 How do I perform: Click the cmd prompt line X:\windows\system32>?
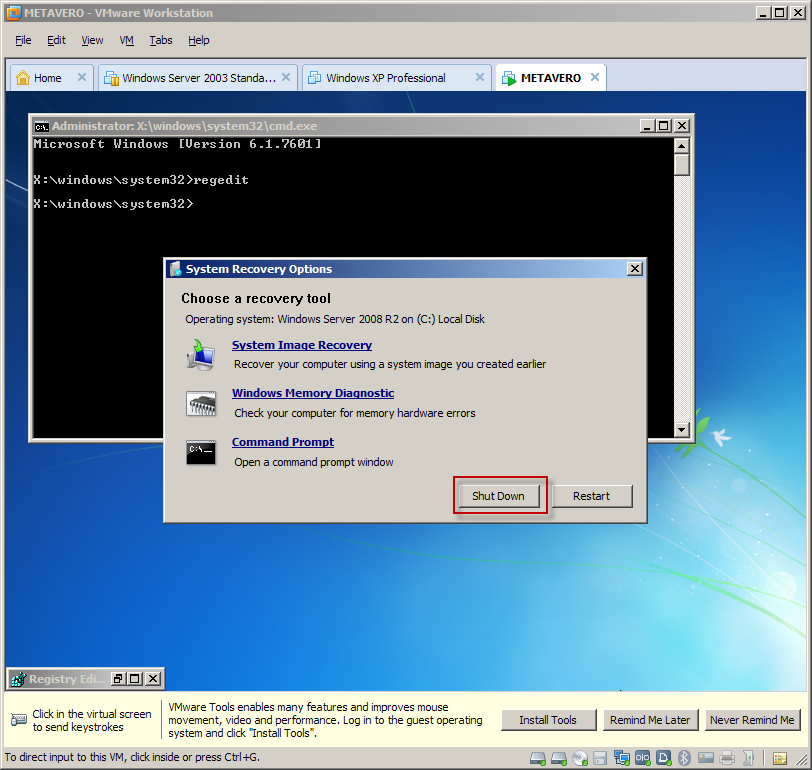(x=113, y=204)
